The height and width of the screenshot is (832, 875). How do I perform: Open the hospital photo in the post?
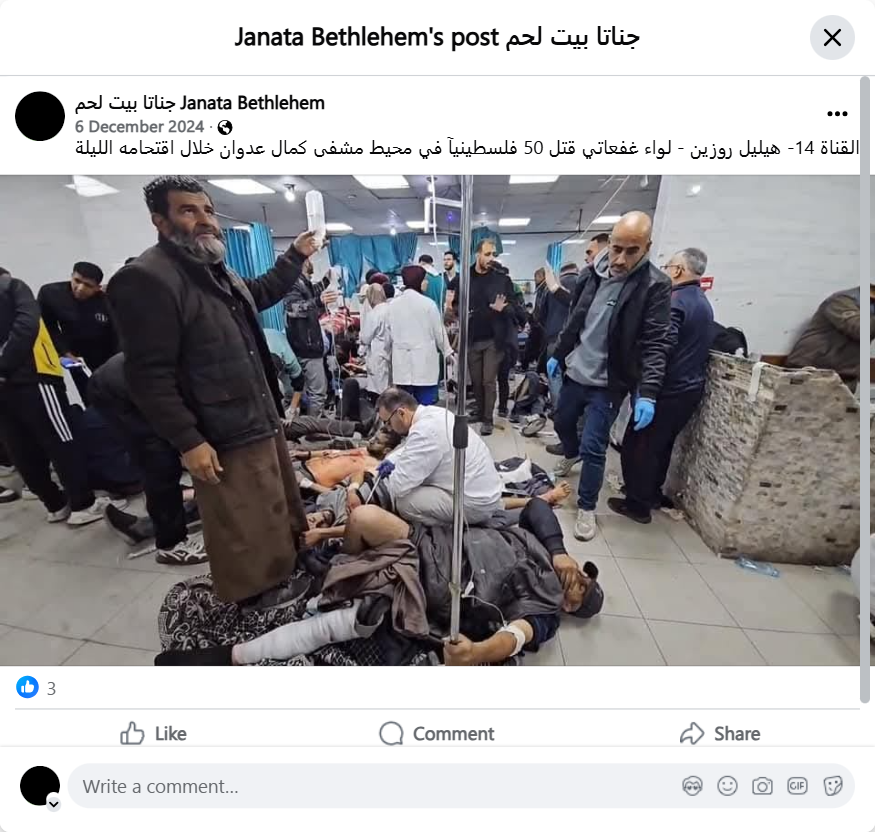430,420
